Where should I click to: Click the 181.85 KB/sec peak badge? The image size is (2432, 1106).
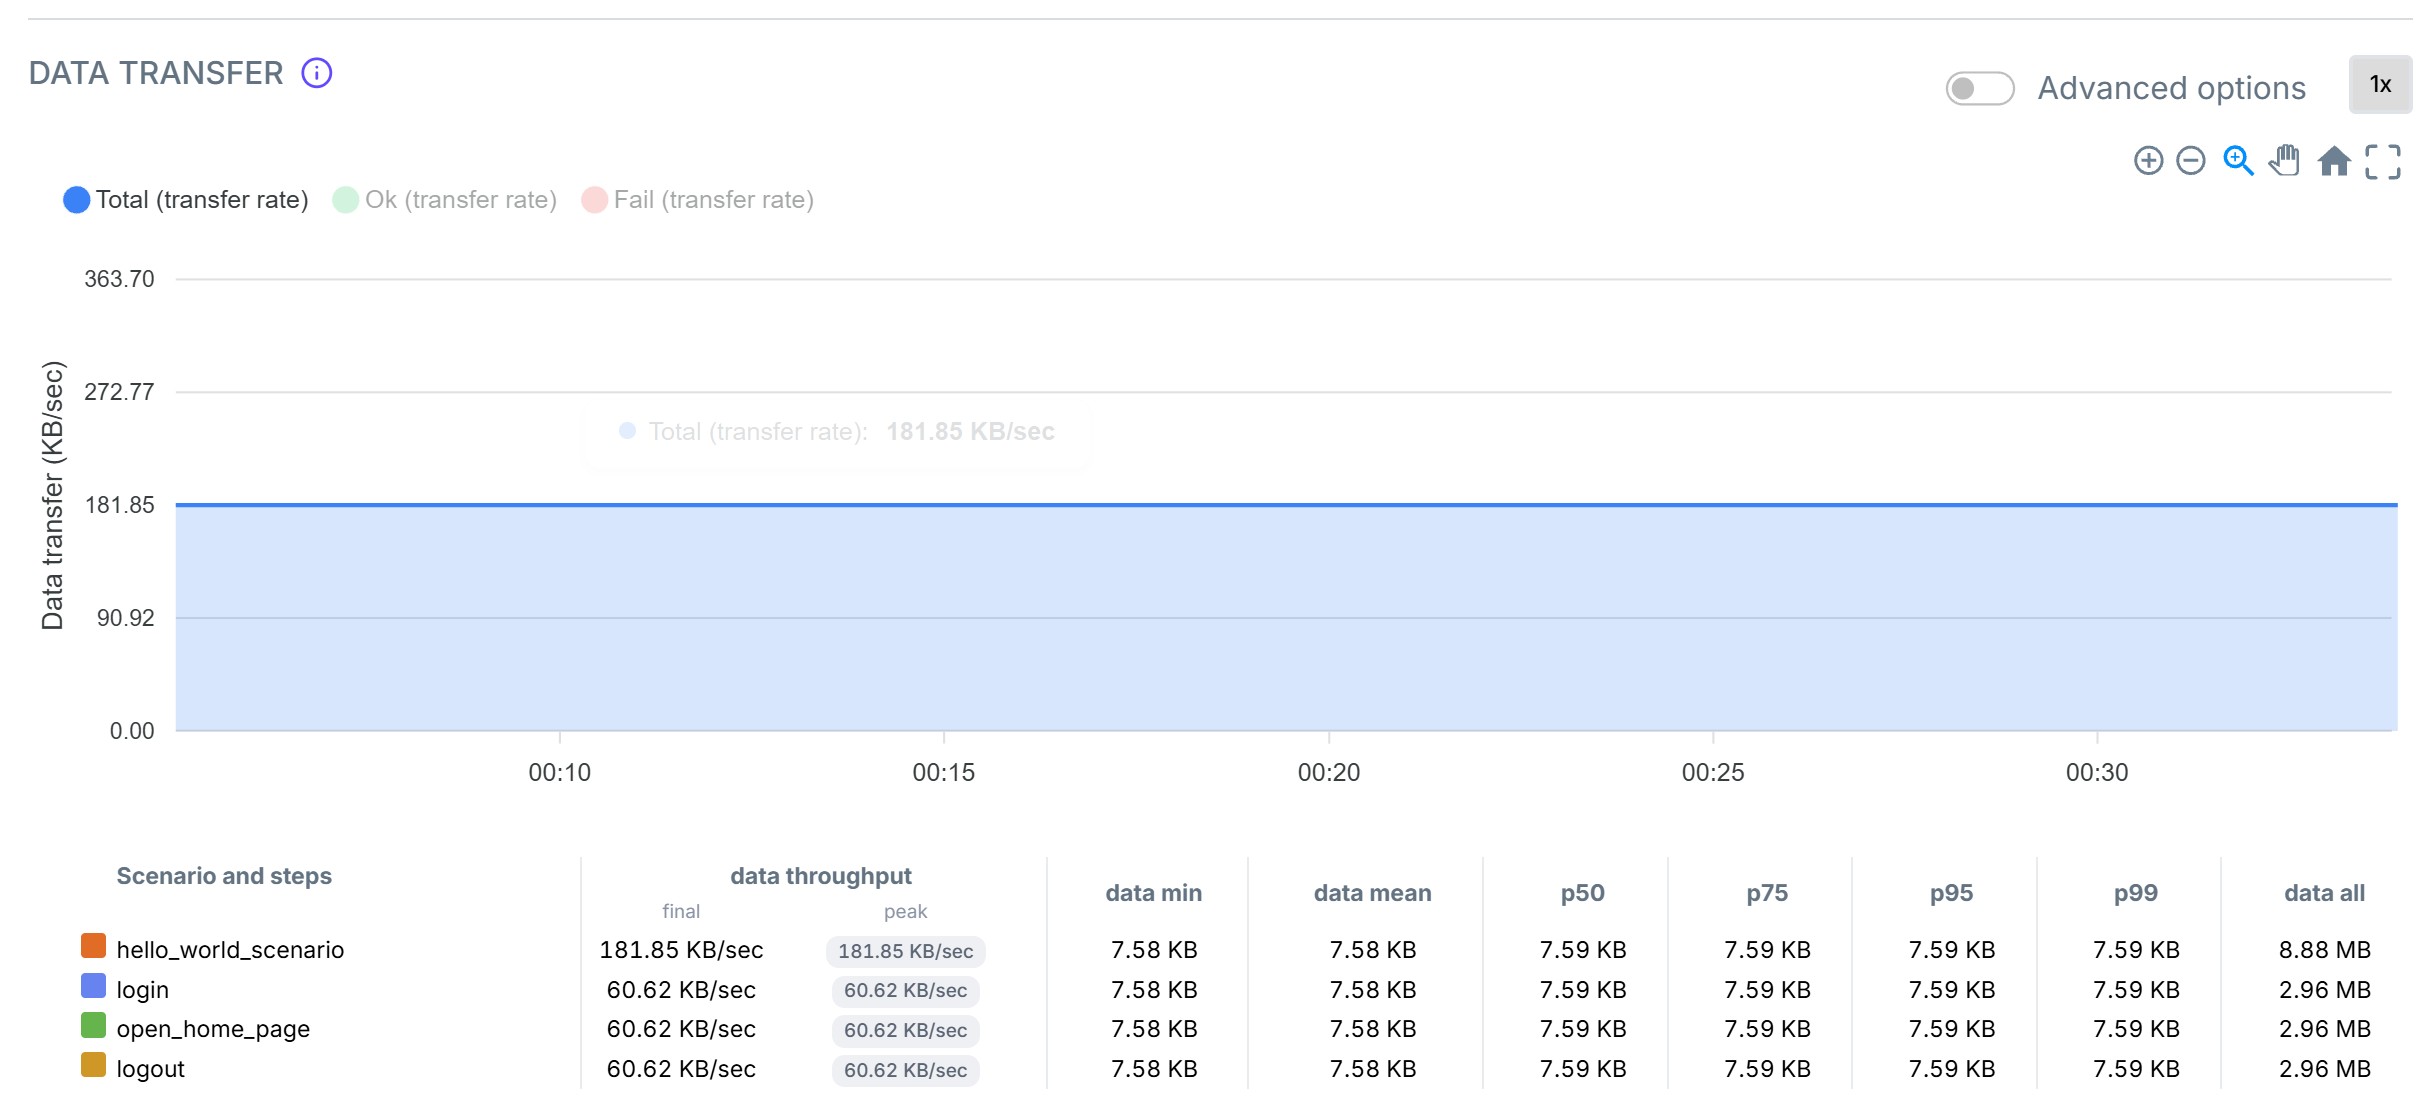[x=905, y=951]
